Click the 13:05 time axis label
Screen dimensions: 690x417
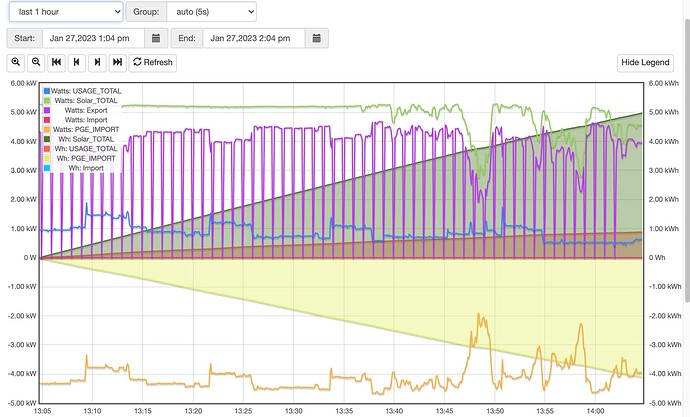pyautogui.click(x=42, y=411)
